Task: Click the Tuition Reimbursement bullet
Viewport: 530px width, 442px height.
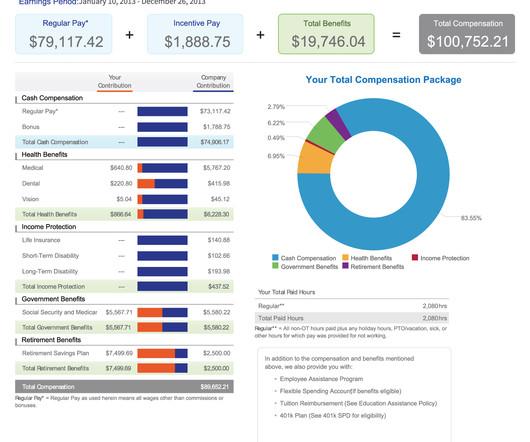Action: point(358,403)
